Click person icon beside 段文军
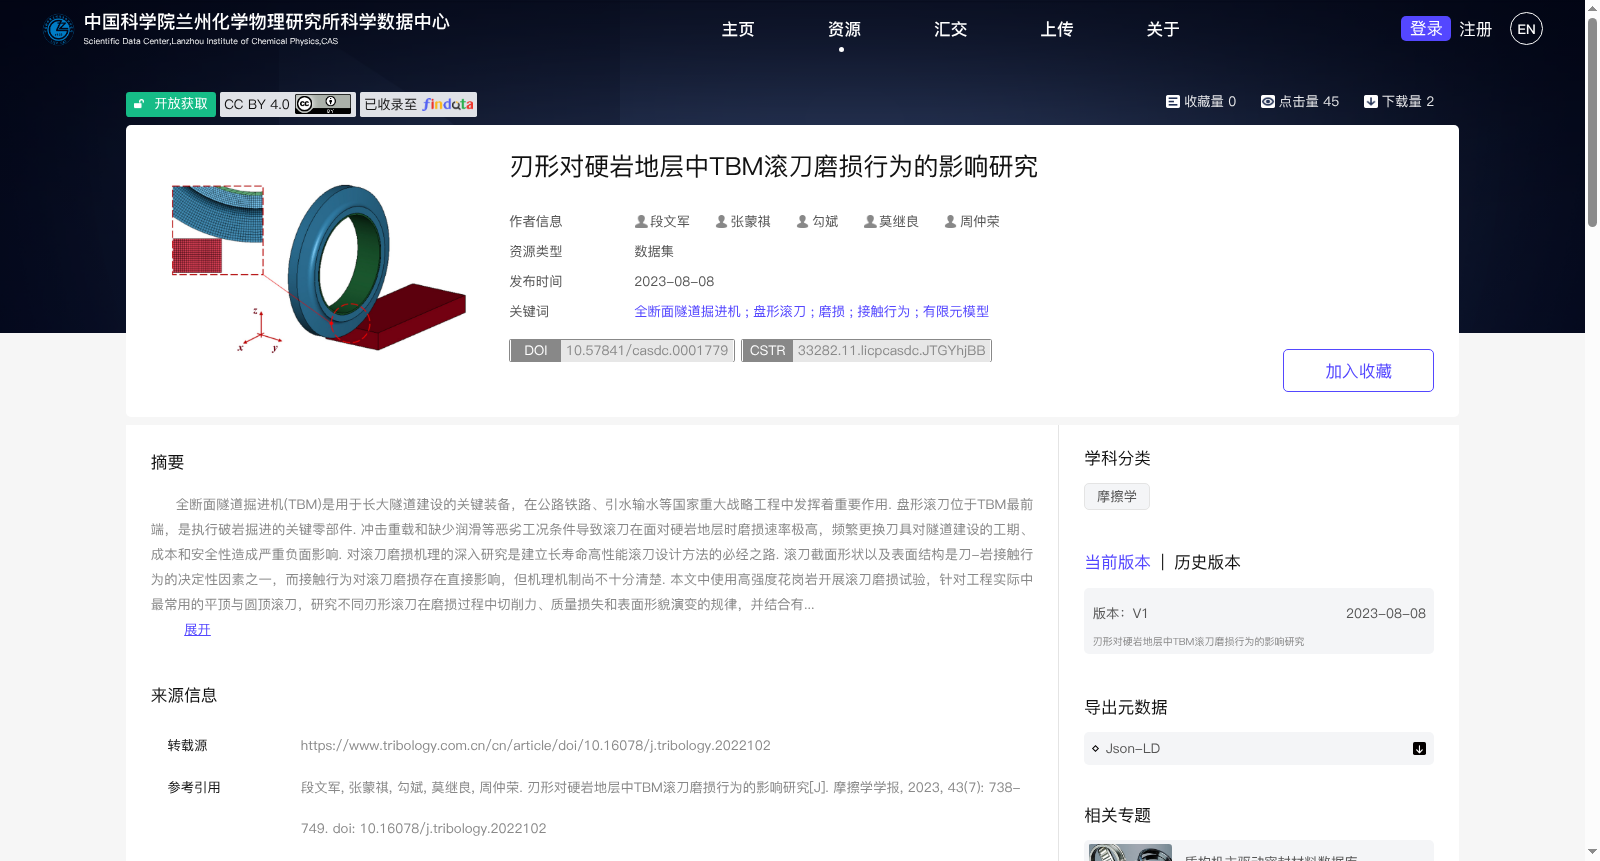The height and width of the screenshot is (861, 1600). pos(641,221)
